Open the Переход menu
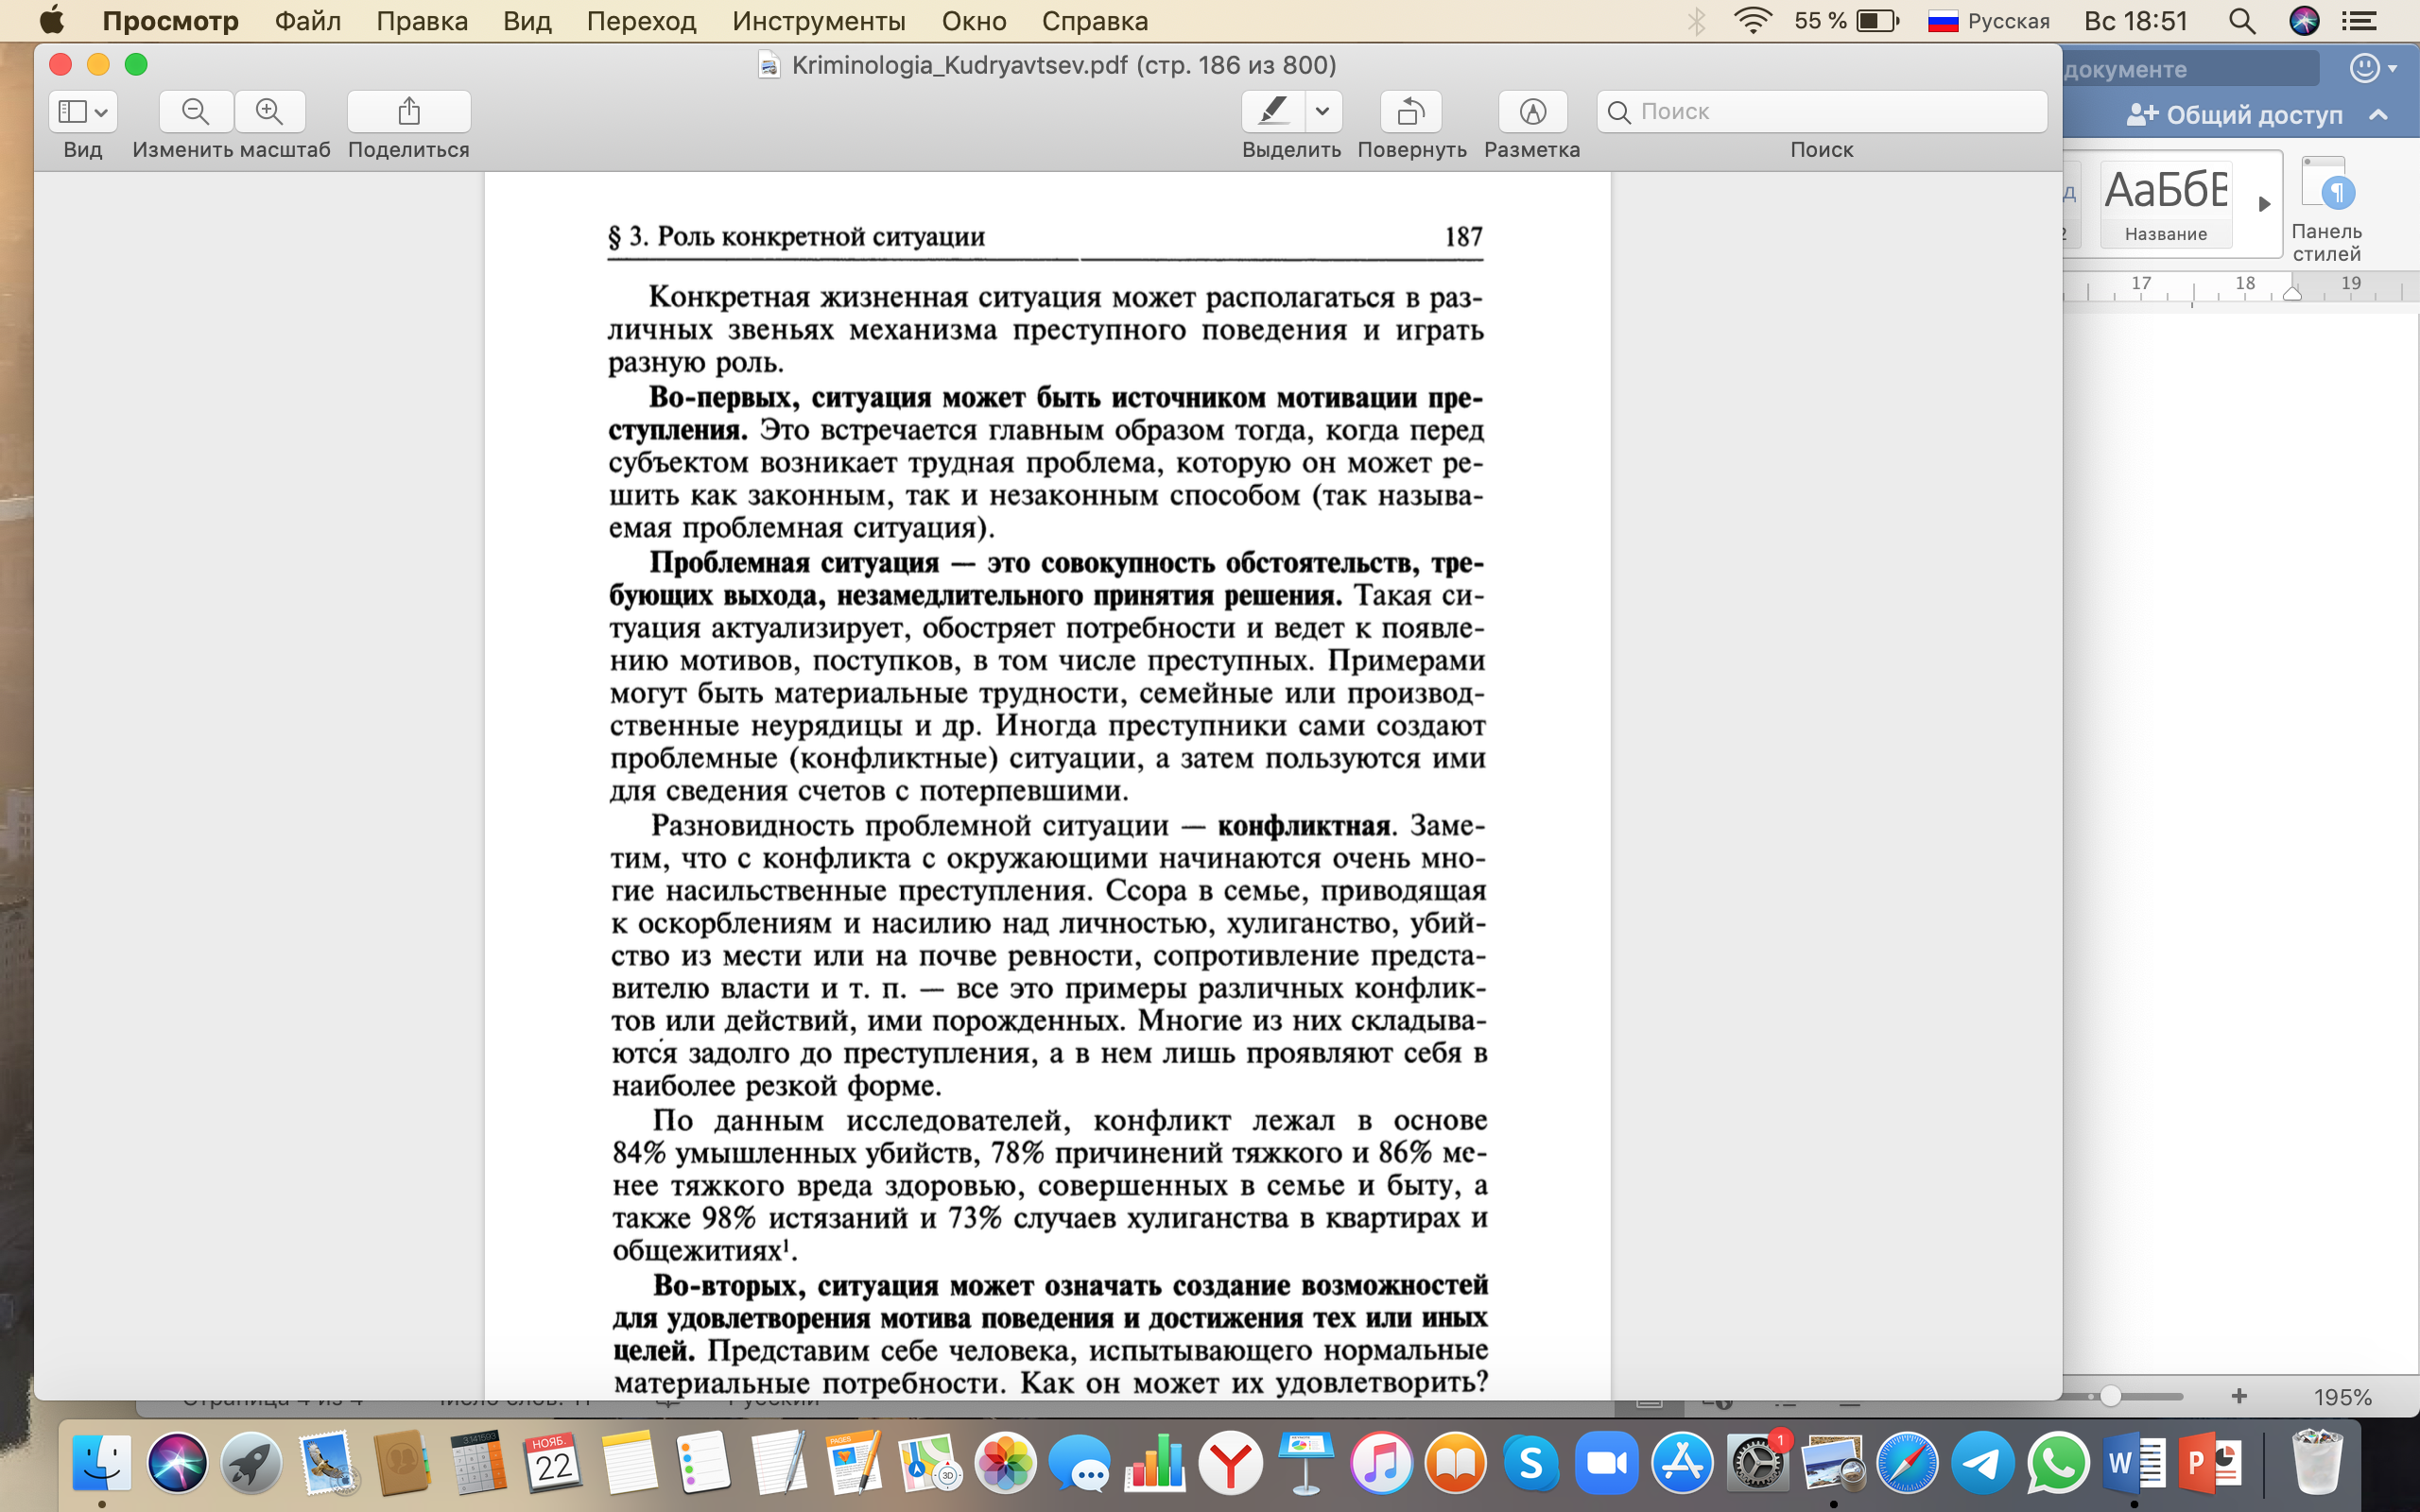The image size is (2420, 1512). point(641,21)
